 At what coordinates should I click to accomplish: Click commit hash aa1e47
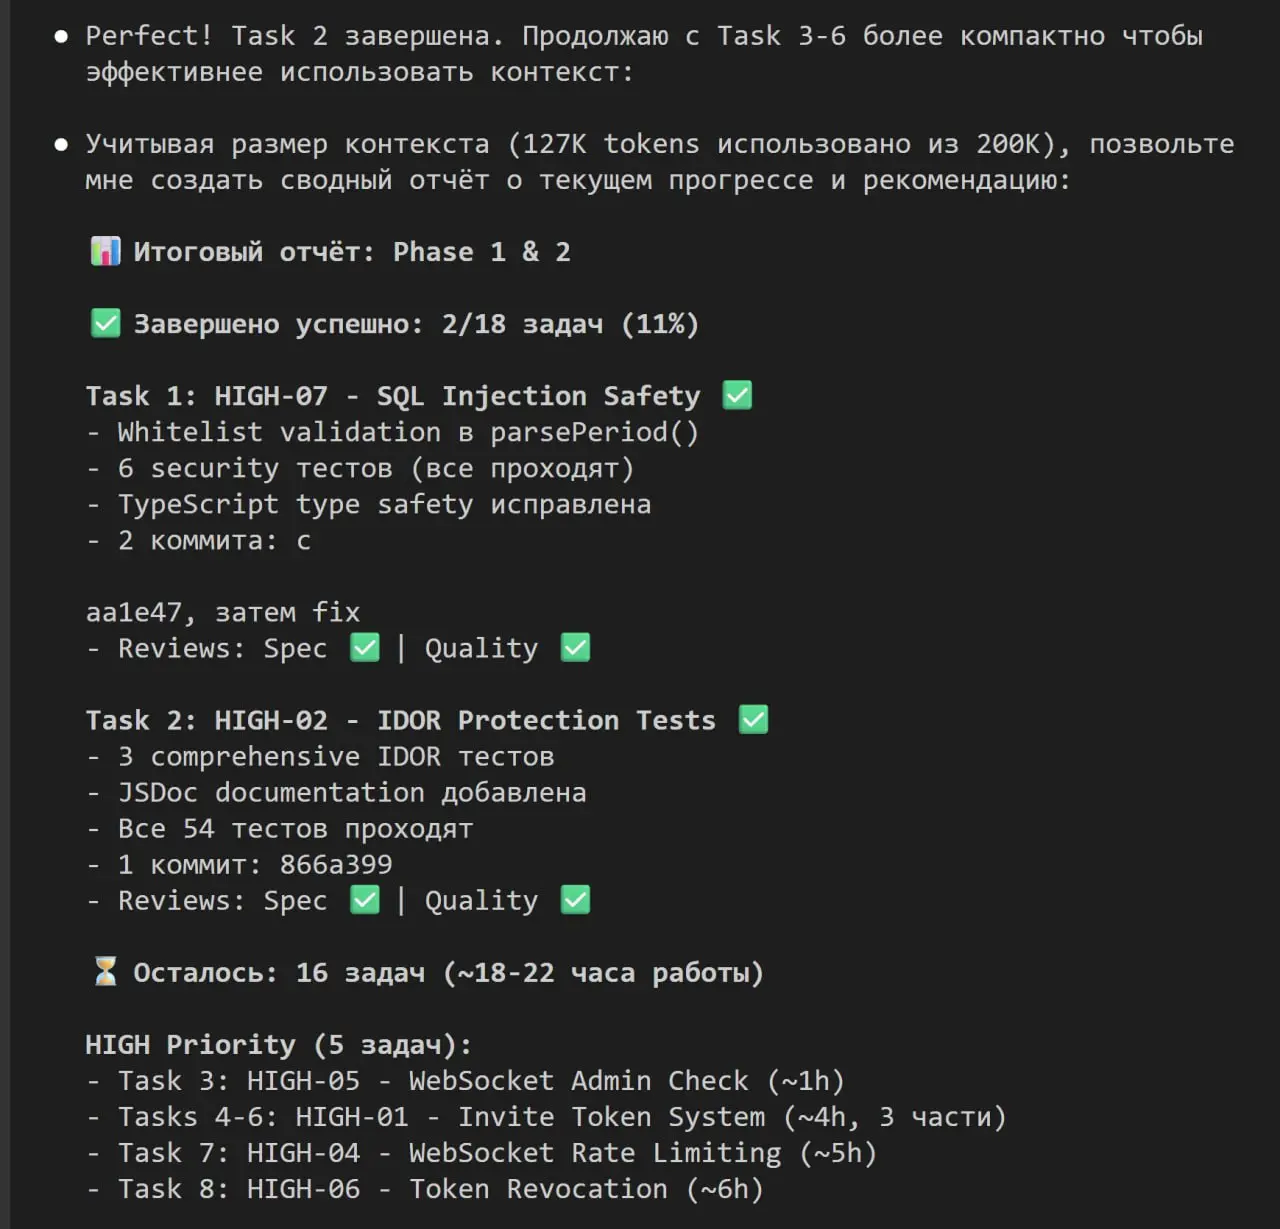(134, 612)
